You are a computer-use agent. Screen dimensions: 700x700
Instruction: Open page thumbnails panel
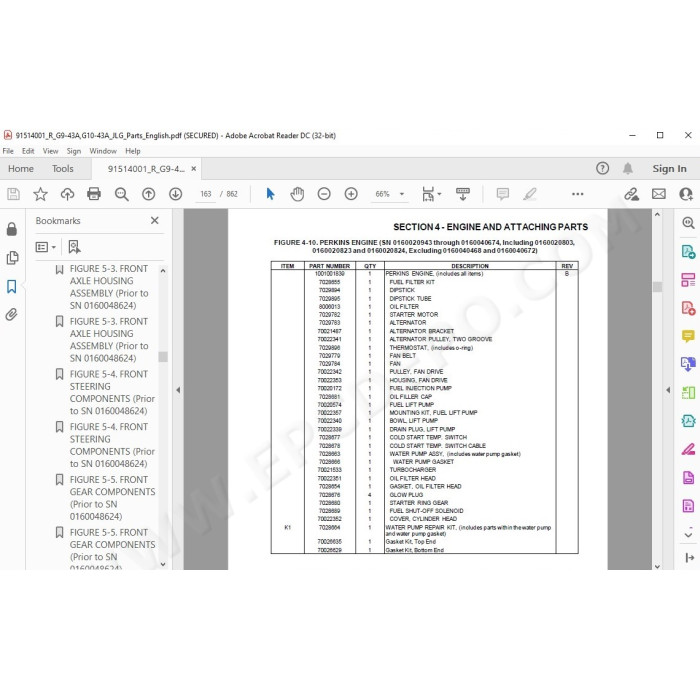12,258
